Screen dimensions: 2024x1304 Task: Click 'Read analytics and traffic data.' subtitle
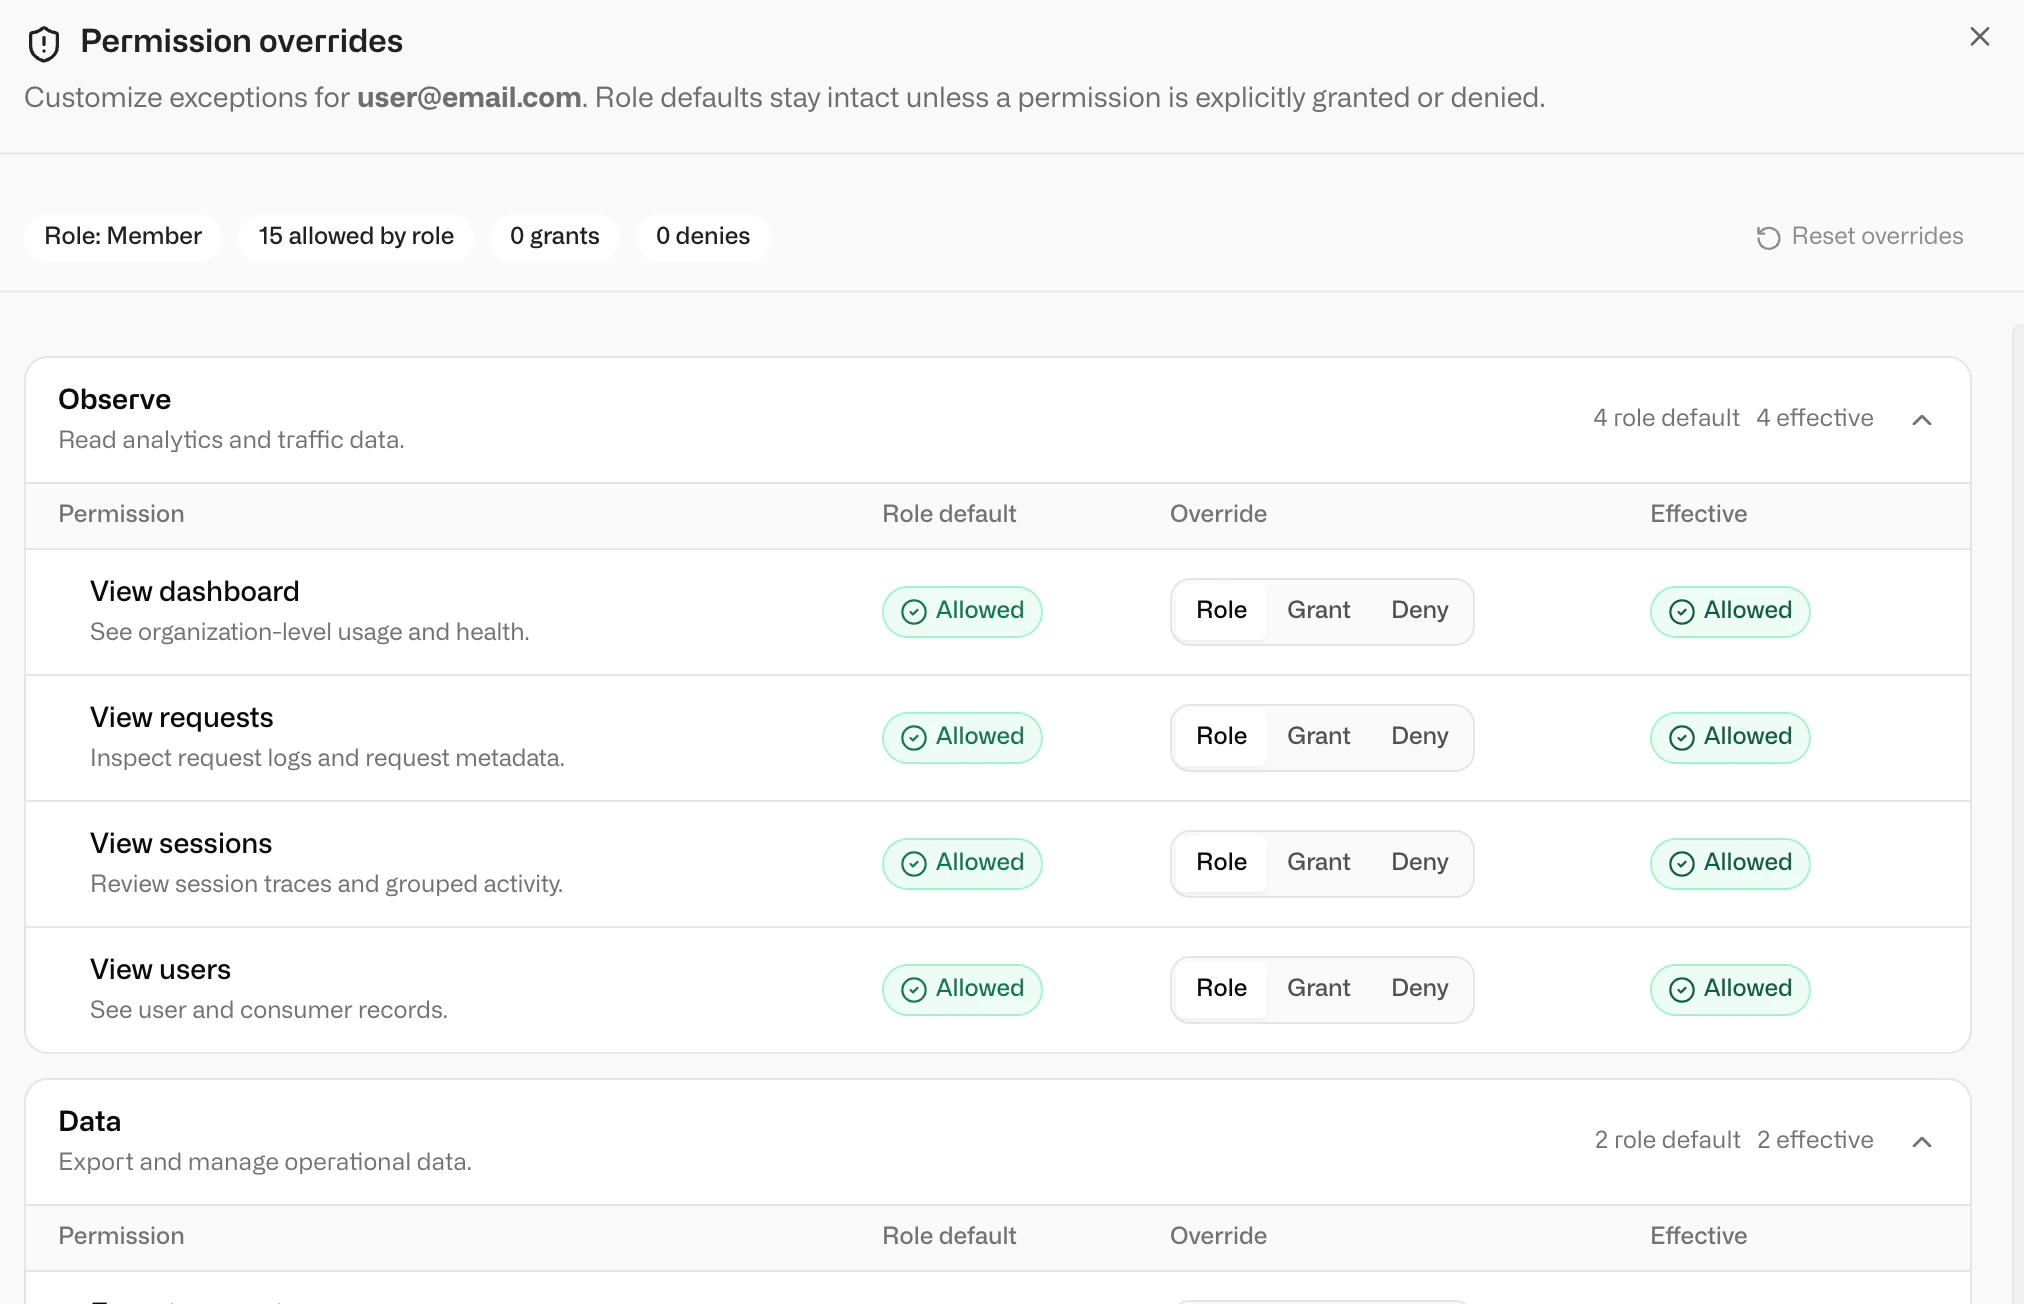pyautogui.click(x=231, y=440)
